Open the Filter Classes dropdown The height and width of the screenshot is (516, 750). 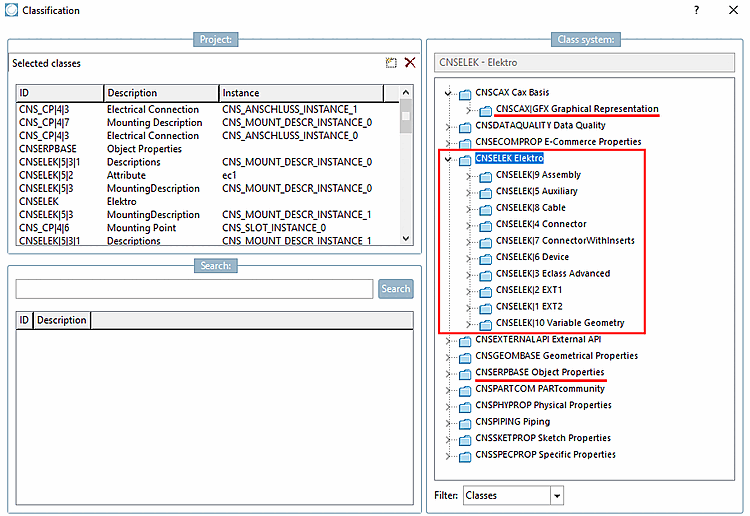(x=557, y=496)
